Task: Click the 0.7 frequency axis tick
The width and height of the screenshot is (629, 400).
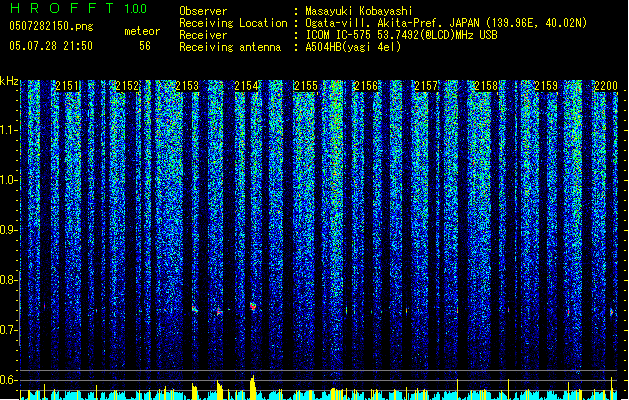Action: click(9, 330)
